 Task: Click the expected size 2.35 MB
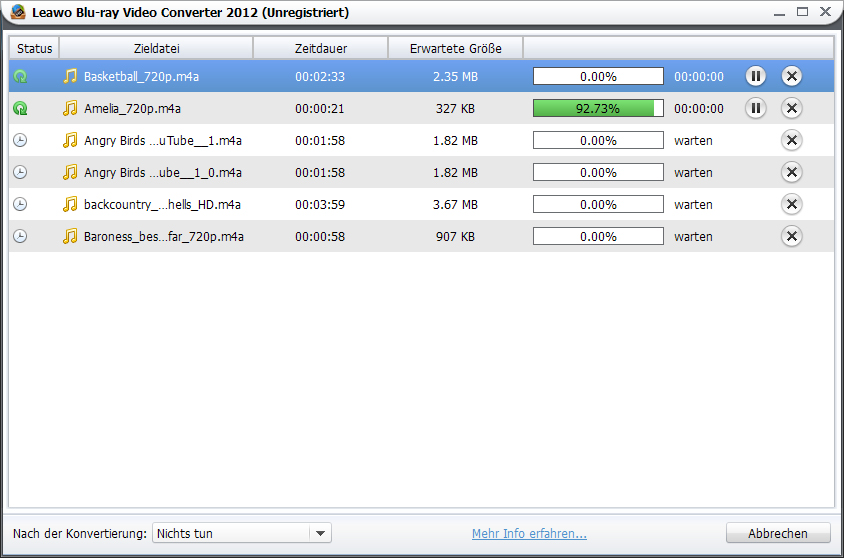click(x=455, y=76)
